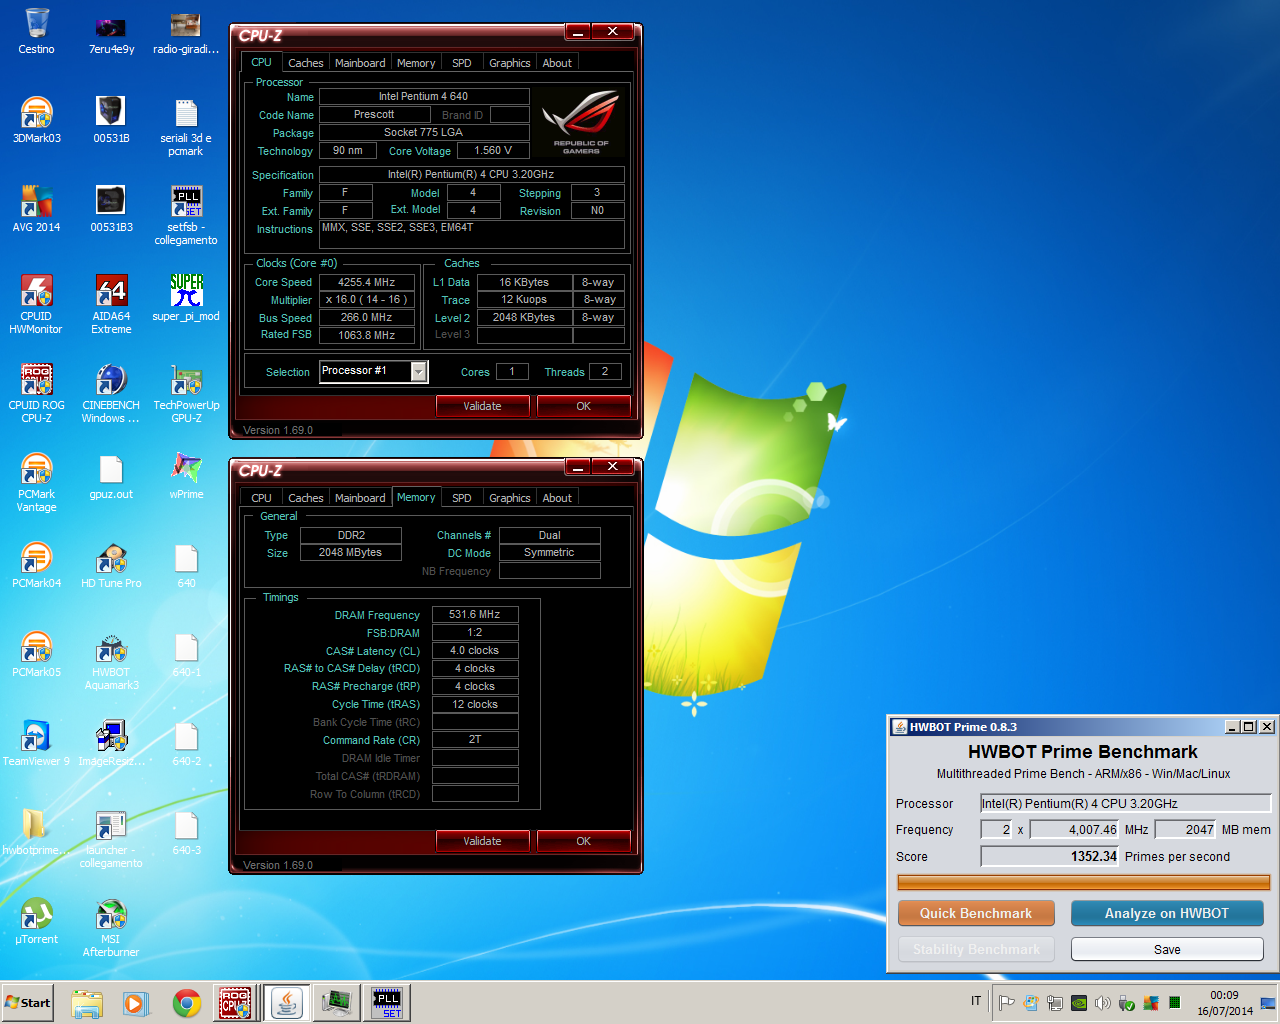
Task: Open the Processor #1 selection dropdown
Action: coord(373,372)
